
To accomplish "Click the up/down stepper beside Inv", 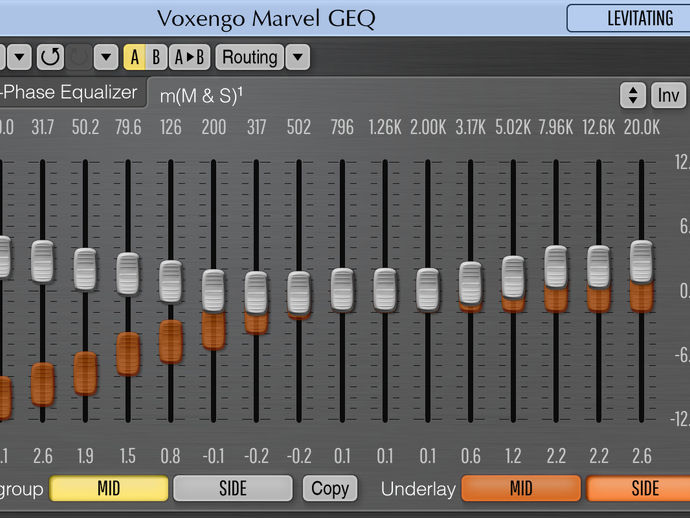I will coord(633,95).
